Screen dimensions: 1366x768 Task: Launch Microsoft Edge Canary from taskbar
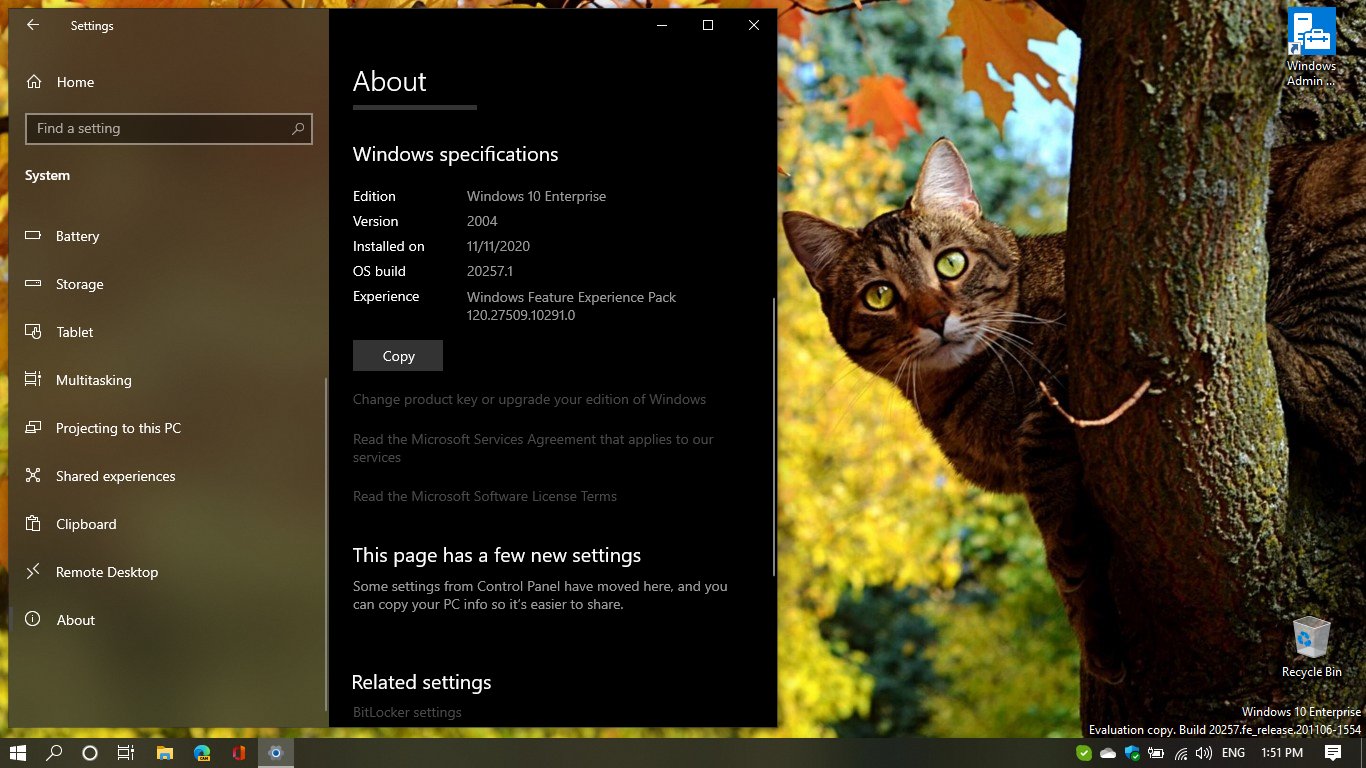coord(202,753)
